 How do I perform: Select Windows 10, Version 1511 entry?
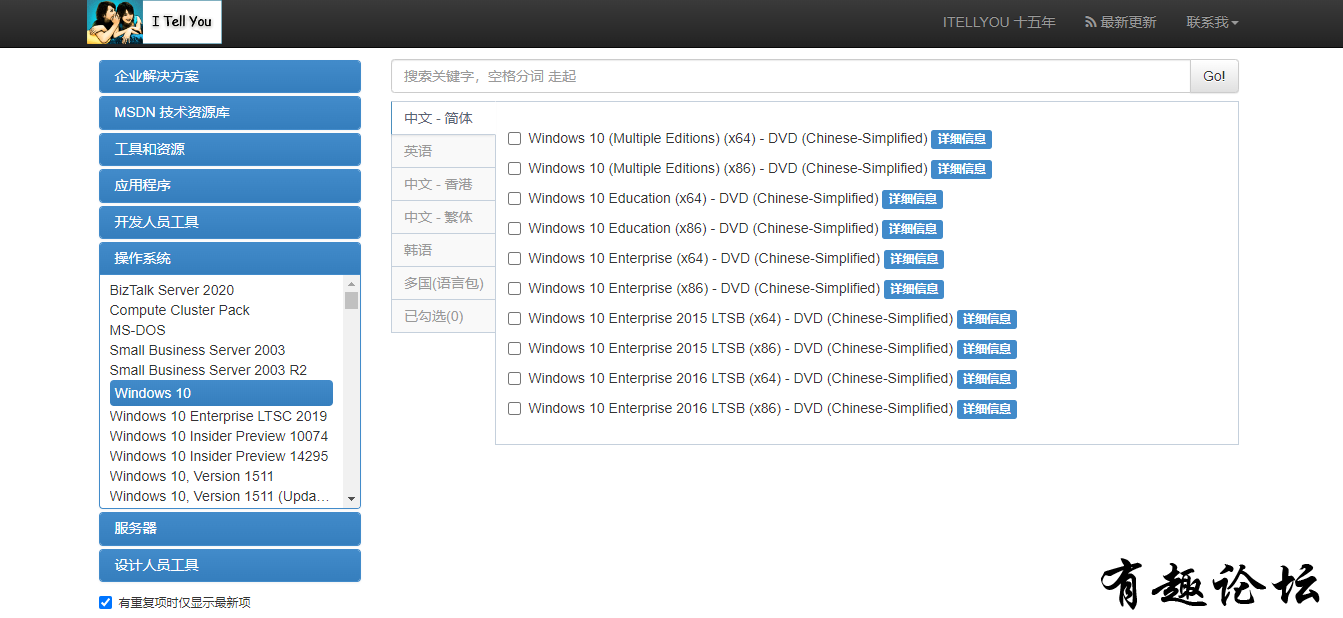coord(192,476)
